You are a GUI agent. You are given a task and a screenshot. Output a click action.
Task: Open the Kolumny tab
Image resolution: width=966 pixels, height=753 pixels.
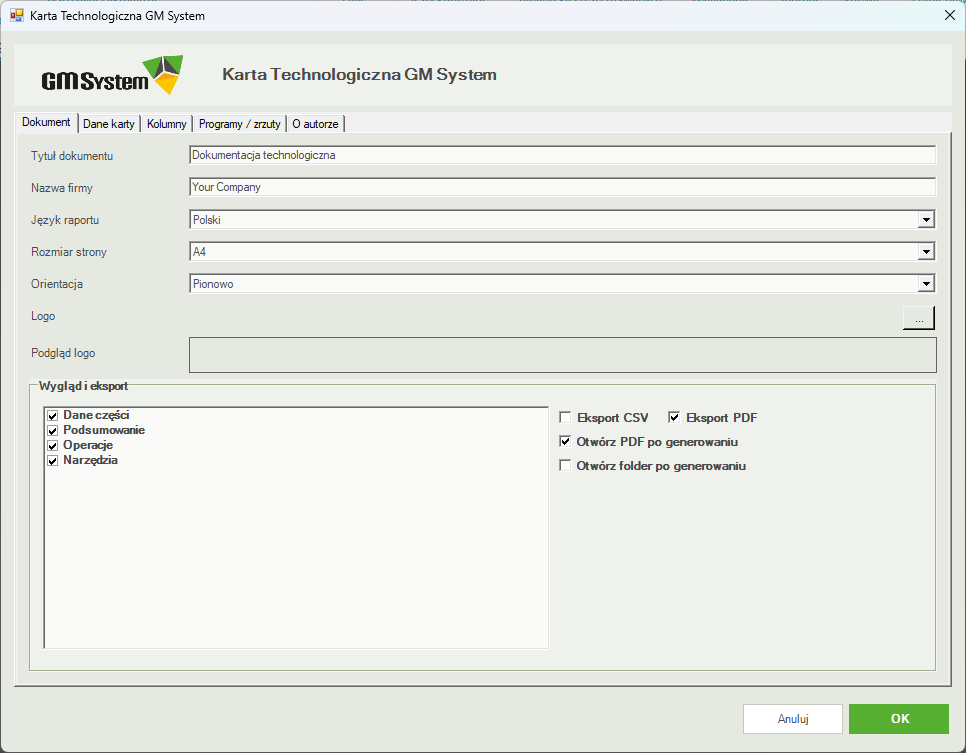(166, 124)
